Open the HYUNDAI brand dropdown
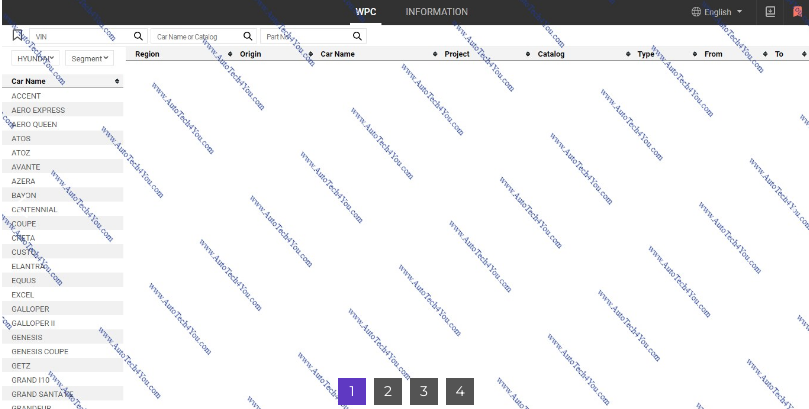This screenshot has height=409, width=809. [x=34, y=58]
